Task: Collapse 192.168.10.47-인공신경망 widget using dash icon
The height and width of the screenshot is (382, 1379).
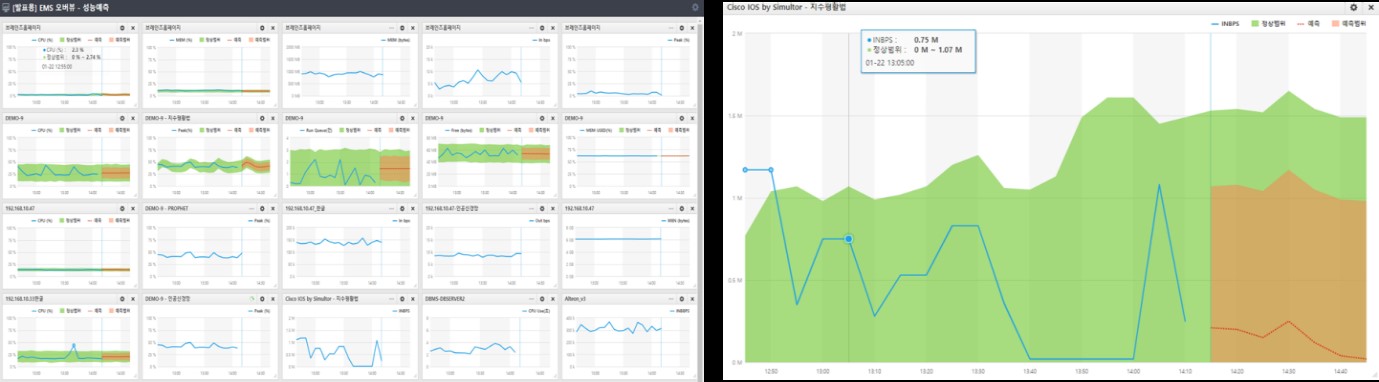Action: coord(531,208)
